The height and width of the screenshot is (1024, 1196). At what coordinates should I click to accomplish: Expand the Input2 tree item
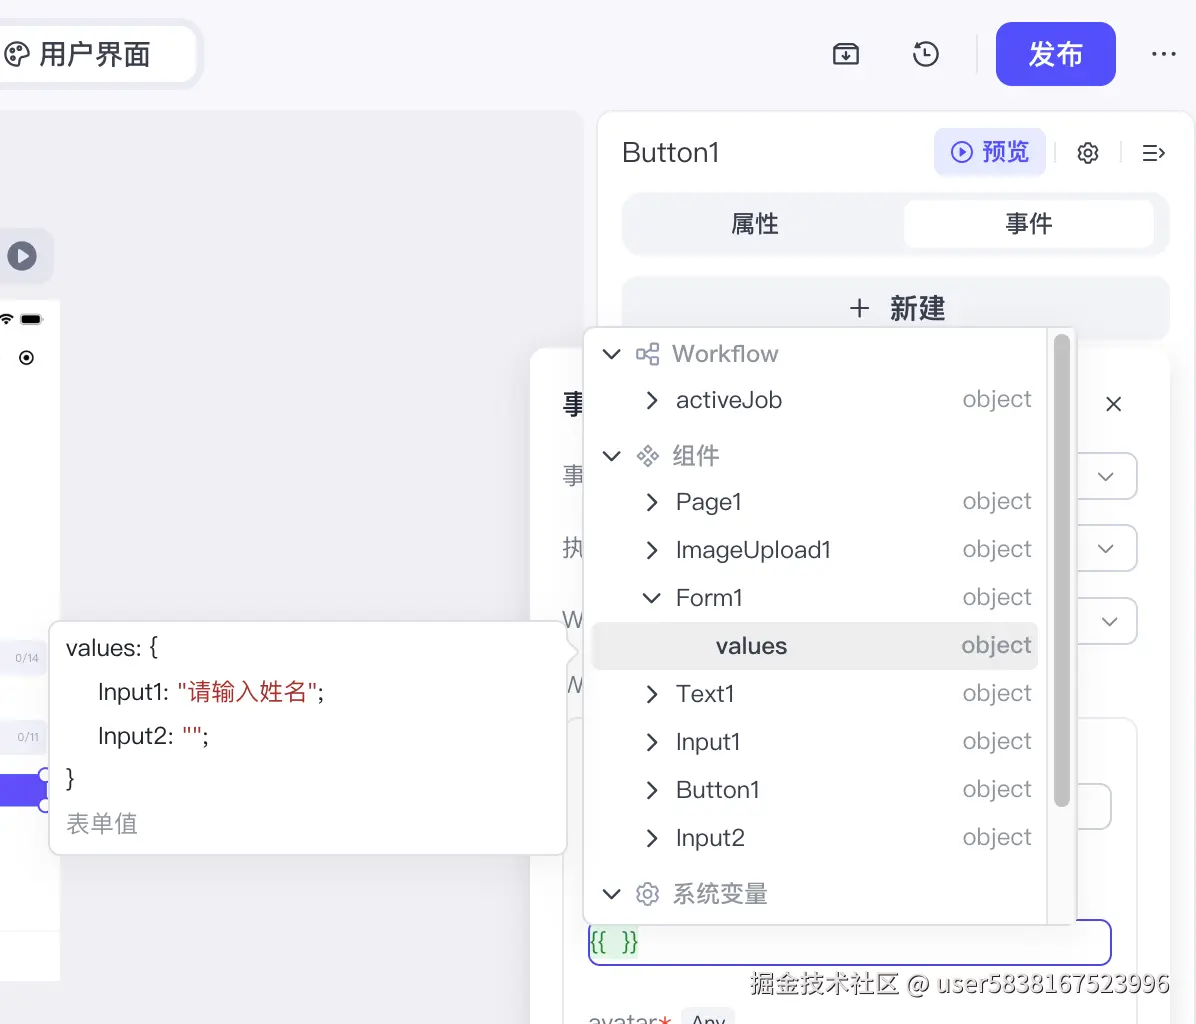point(651,838)
